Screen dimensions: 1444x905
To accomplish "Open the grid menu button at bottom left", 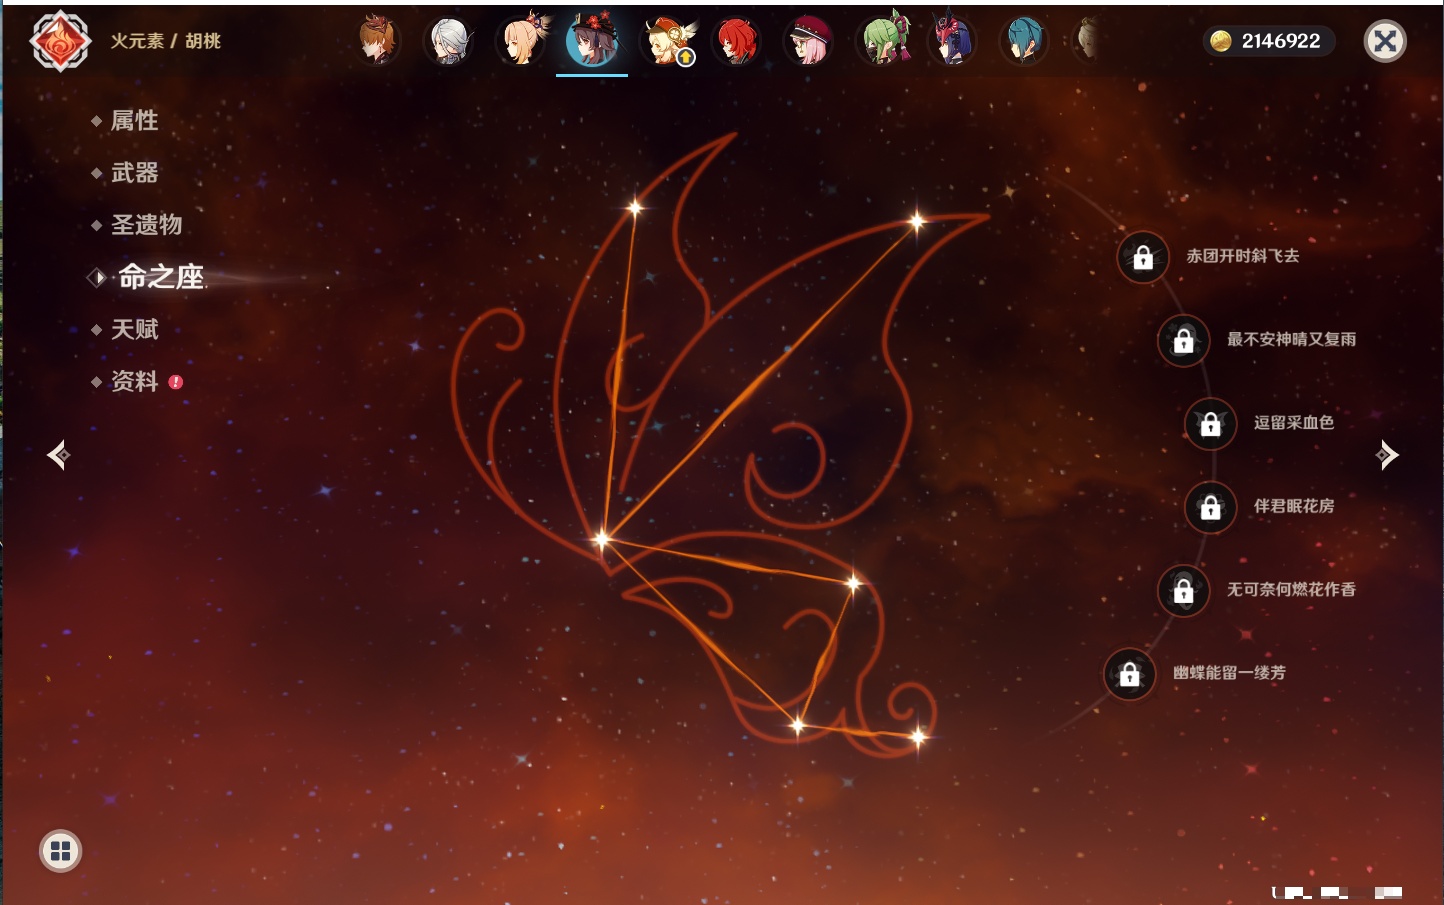I will tap(61, 851).
